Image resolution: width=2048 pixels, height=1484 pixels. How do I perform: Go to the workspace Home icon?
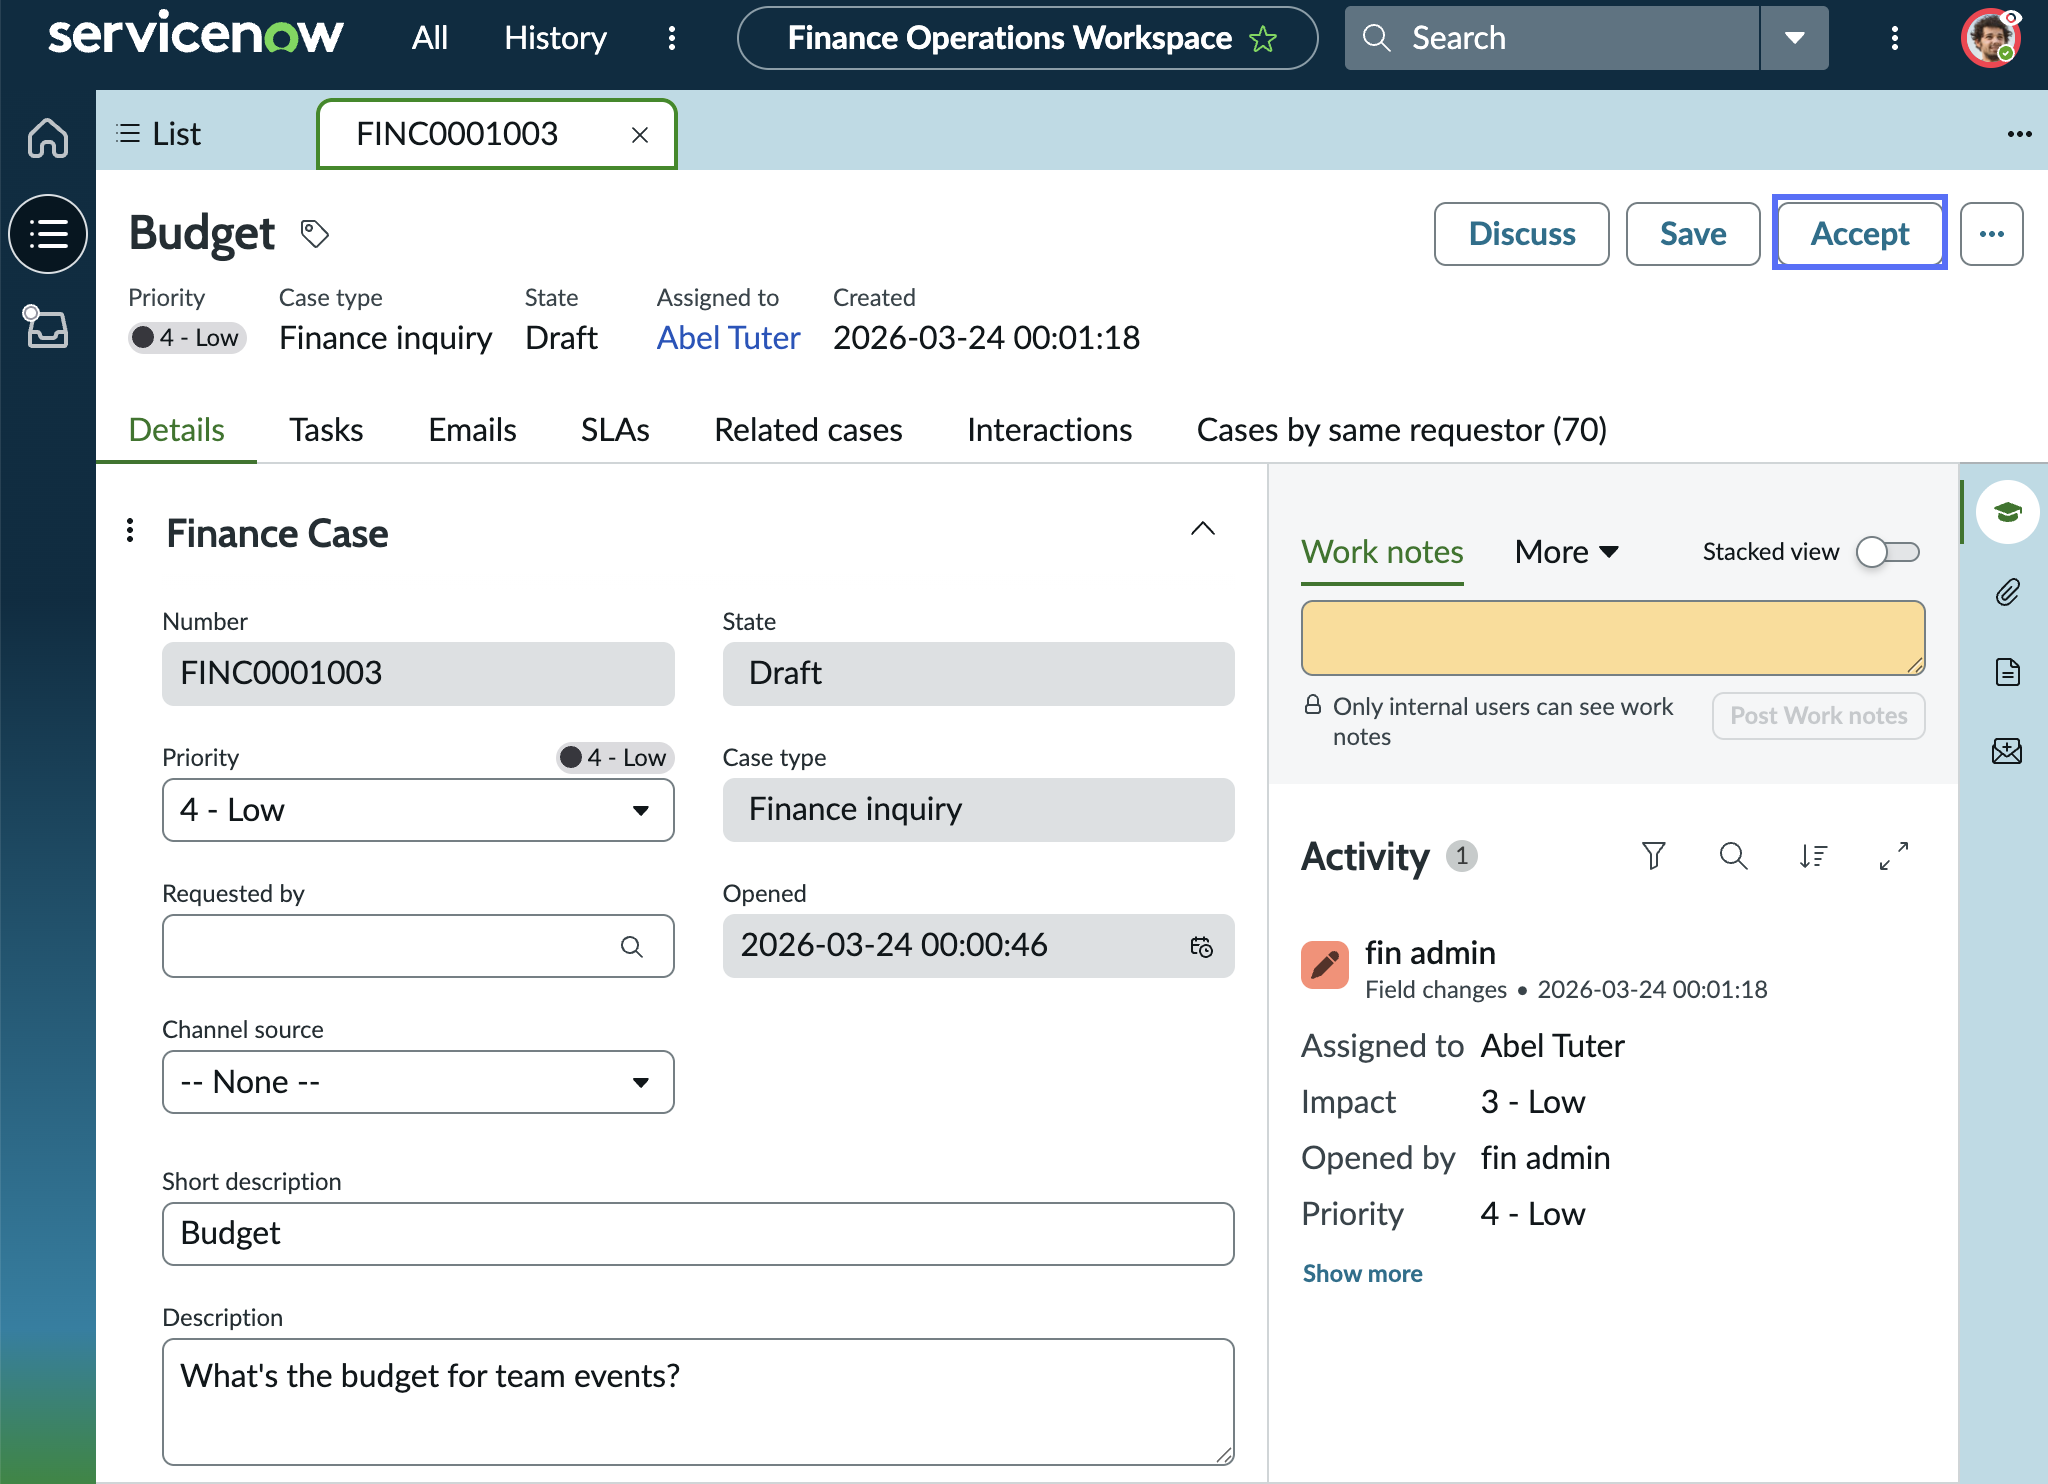pos(48,138)
